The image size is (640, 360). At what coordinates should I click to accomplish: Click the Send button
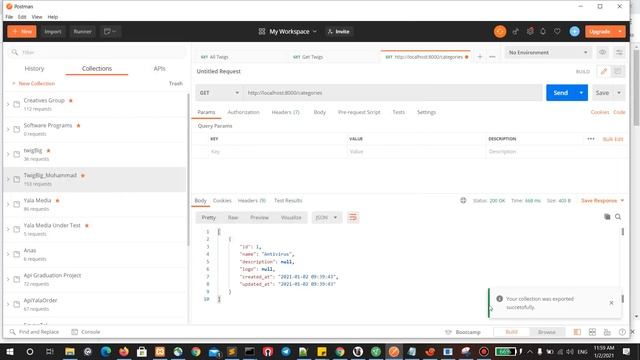point(560,93)
